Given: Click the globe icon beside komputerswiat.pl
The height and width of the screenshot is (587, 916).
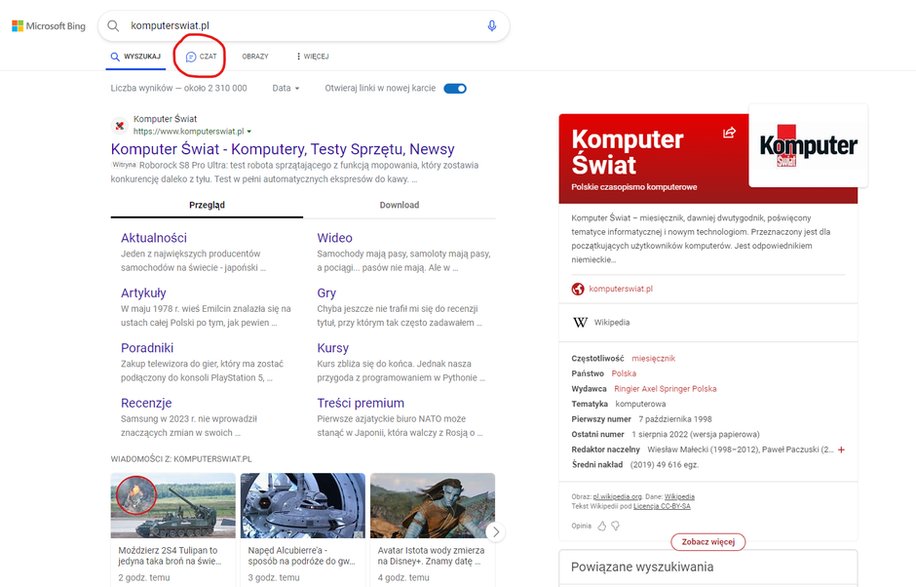Looking at the screenshot, I should click(578, 289).
